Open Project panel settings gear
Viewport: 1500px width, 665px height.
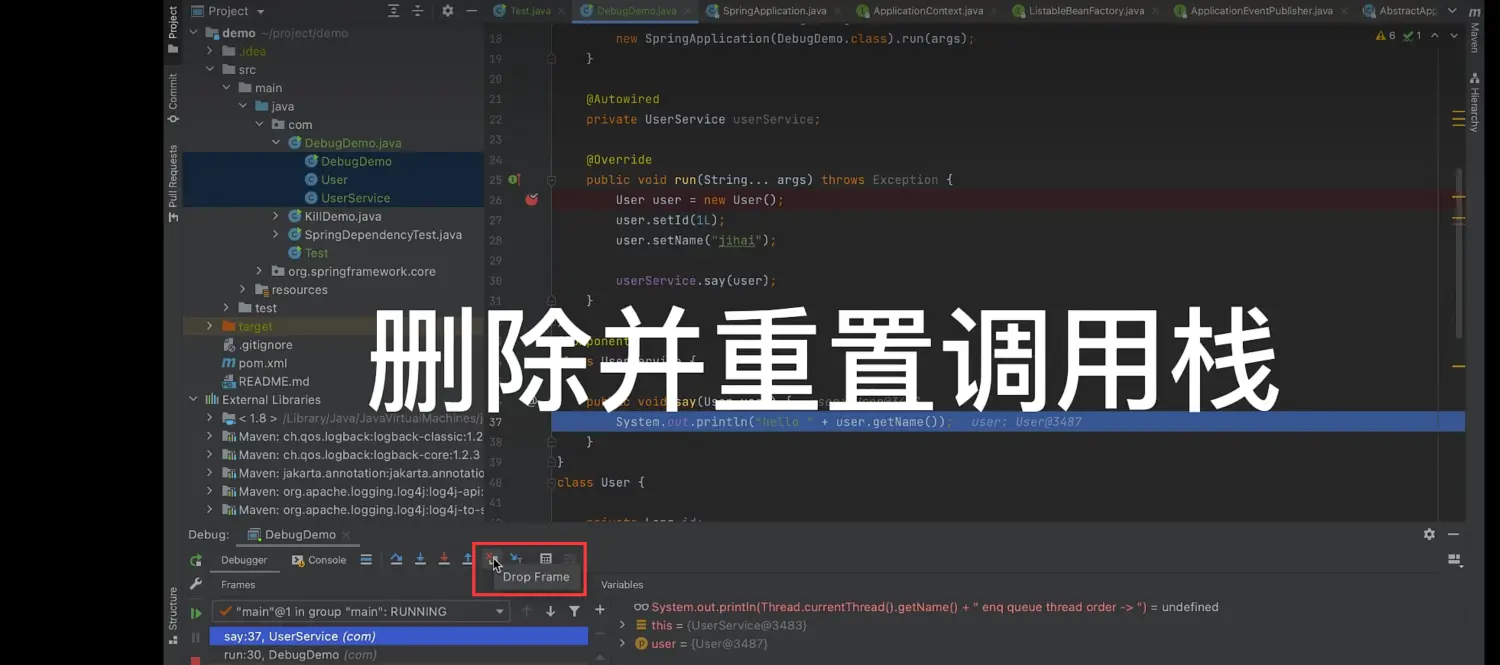coord(447,11)
